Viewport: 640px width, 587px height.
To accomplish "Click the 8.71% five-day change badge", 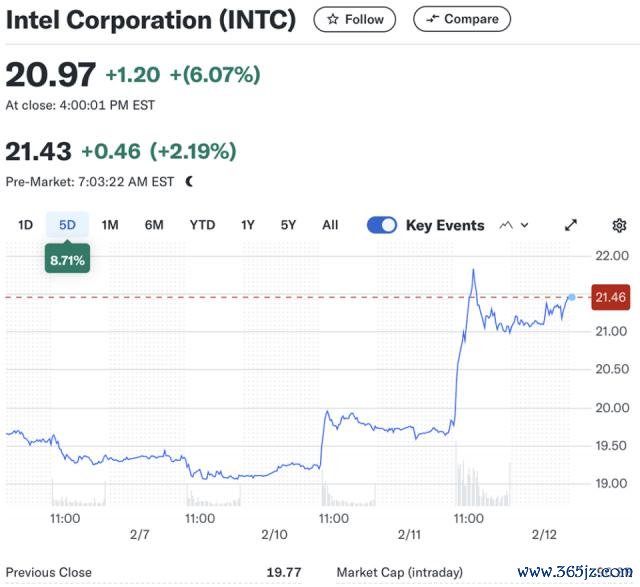I will (x=67, y=260).
